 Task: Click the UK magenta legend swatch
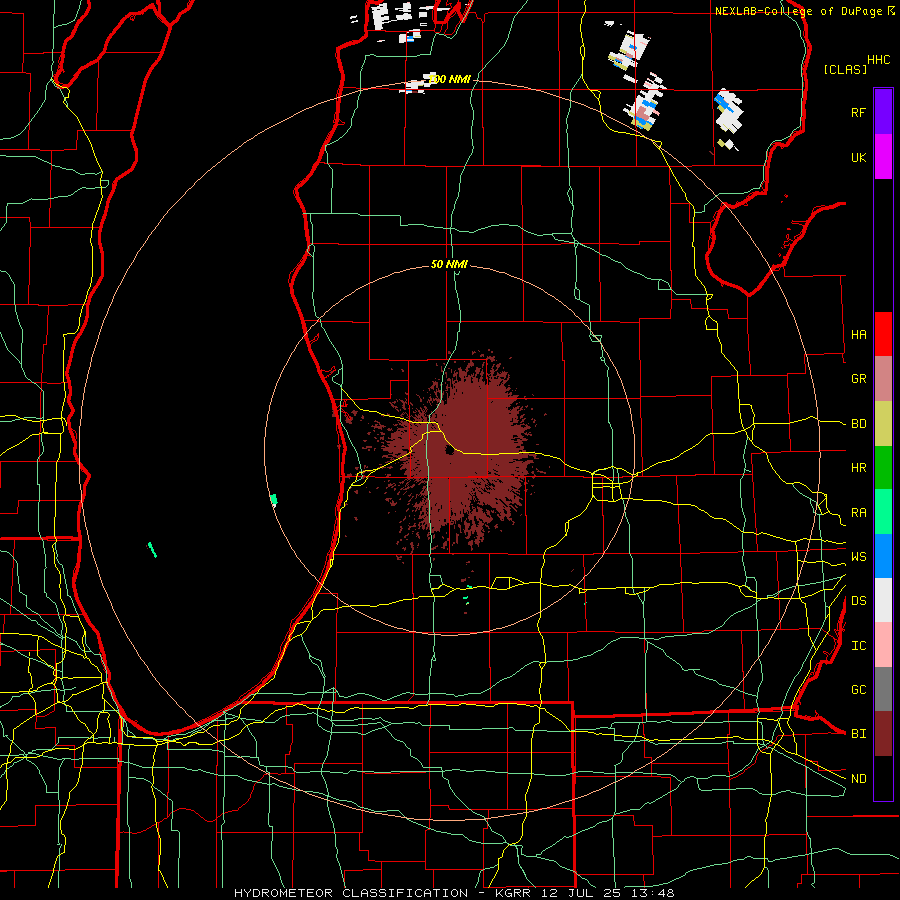pos(883,157)
